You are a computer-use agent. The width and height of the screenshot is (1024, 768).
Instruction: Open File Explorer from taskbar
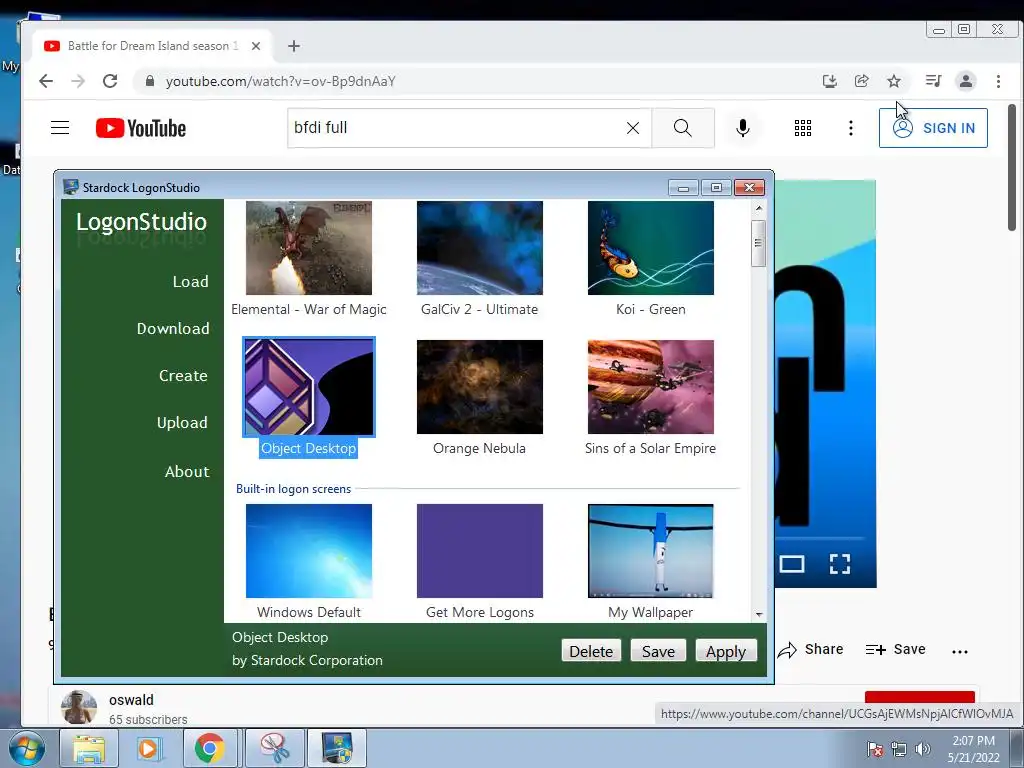tap(89, 748)
